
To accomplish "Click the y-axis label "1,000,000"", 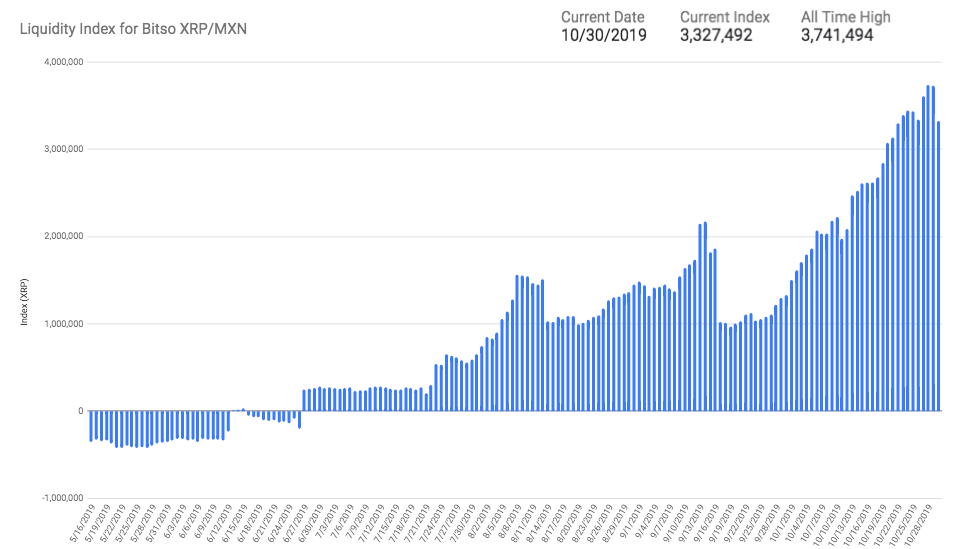I will pyautogui.click(x=64, y=324).
